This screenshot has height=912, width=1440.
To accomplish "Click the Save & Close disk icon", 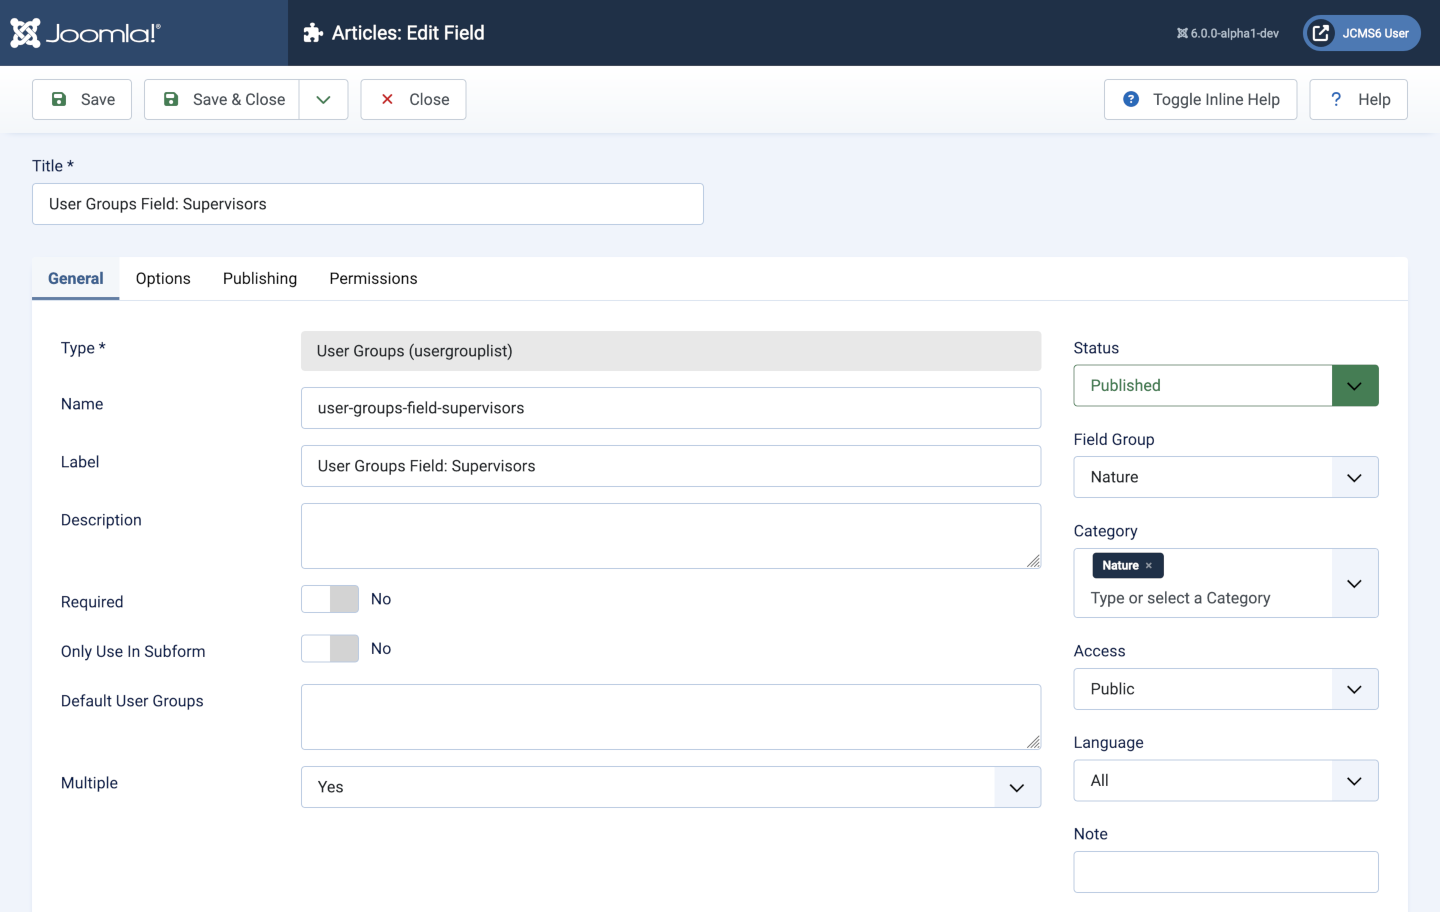I will click(x=171, y=99).
